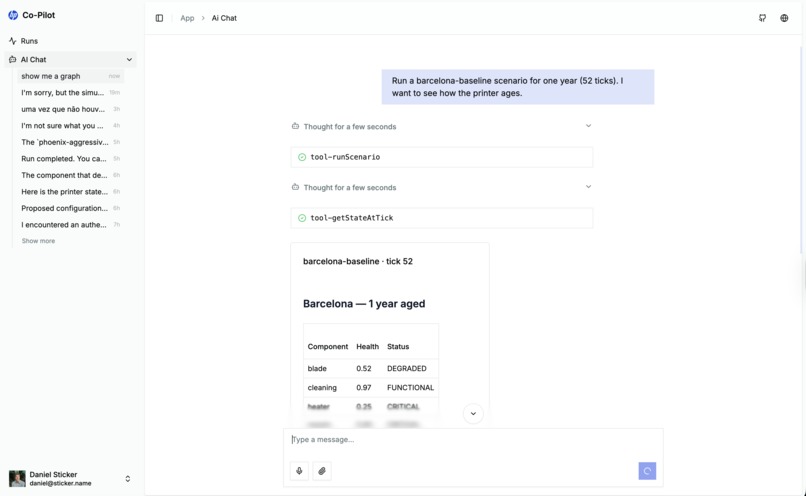The width and height of the screenshot is (806, 496).
Task: Open chat 'show me a graph'
Action: [x=71, y=76]
